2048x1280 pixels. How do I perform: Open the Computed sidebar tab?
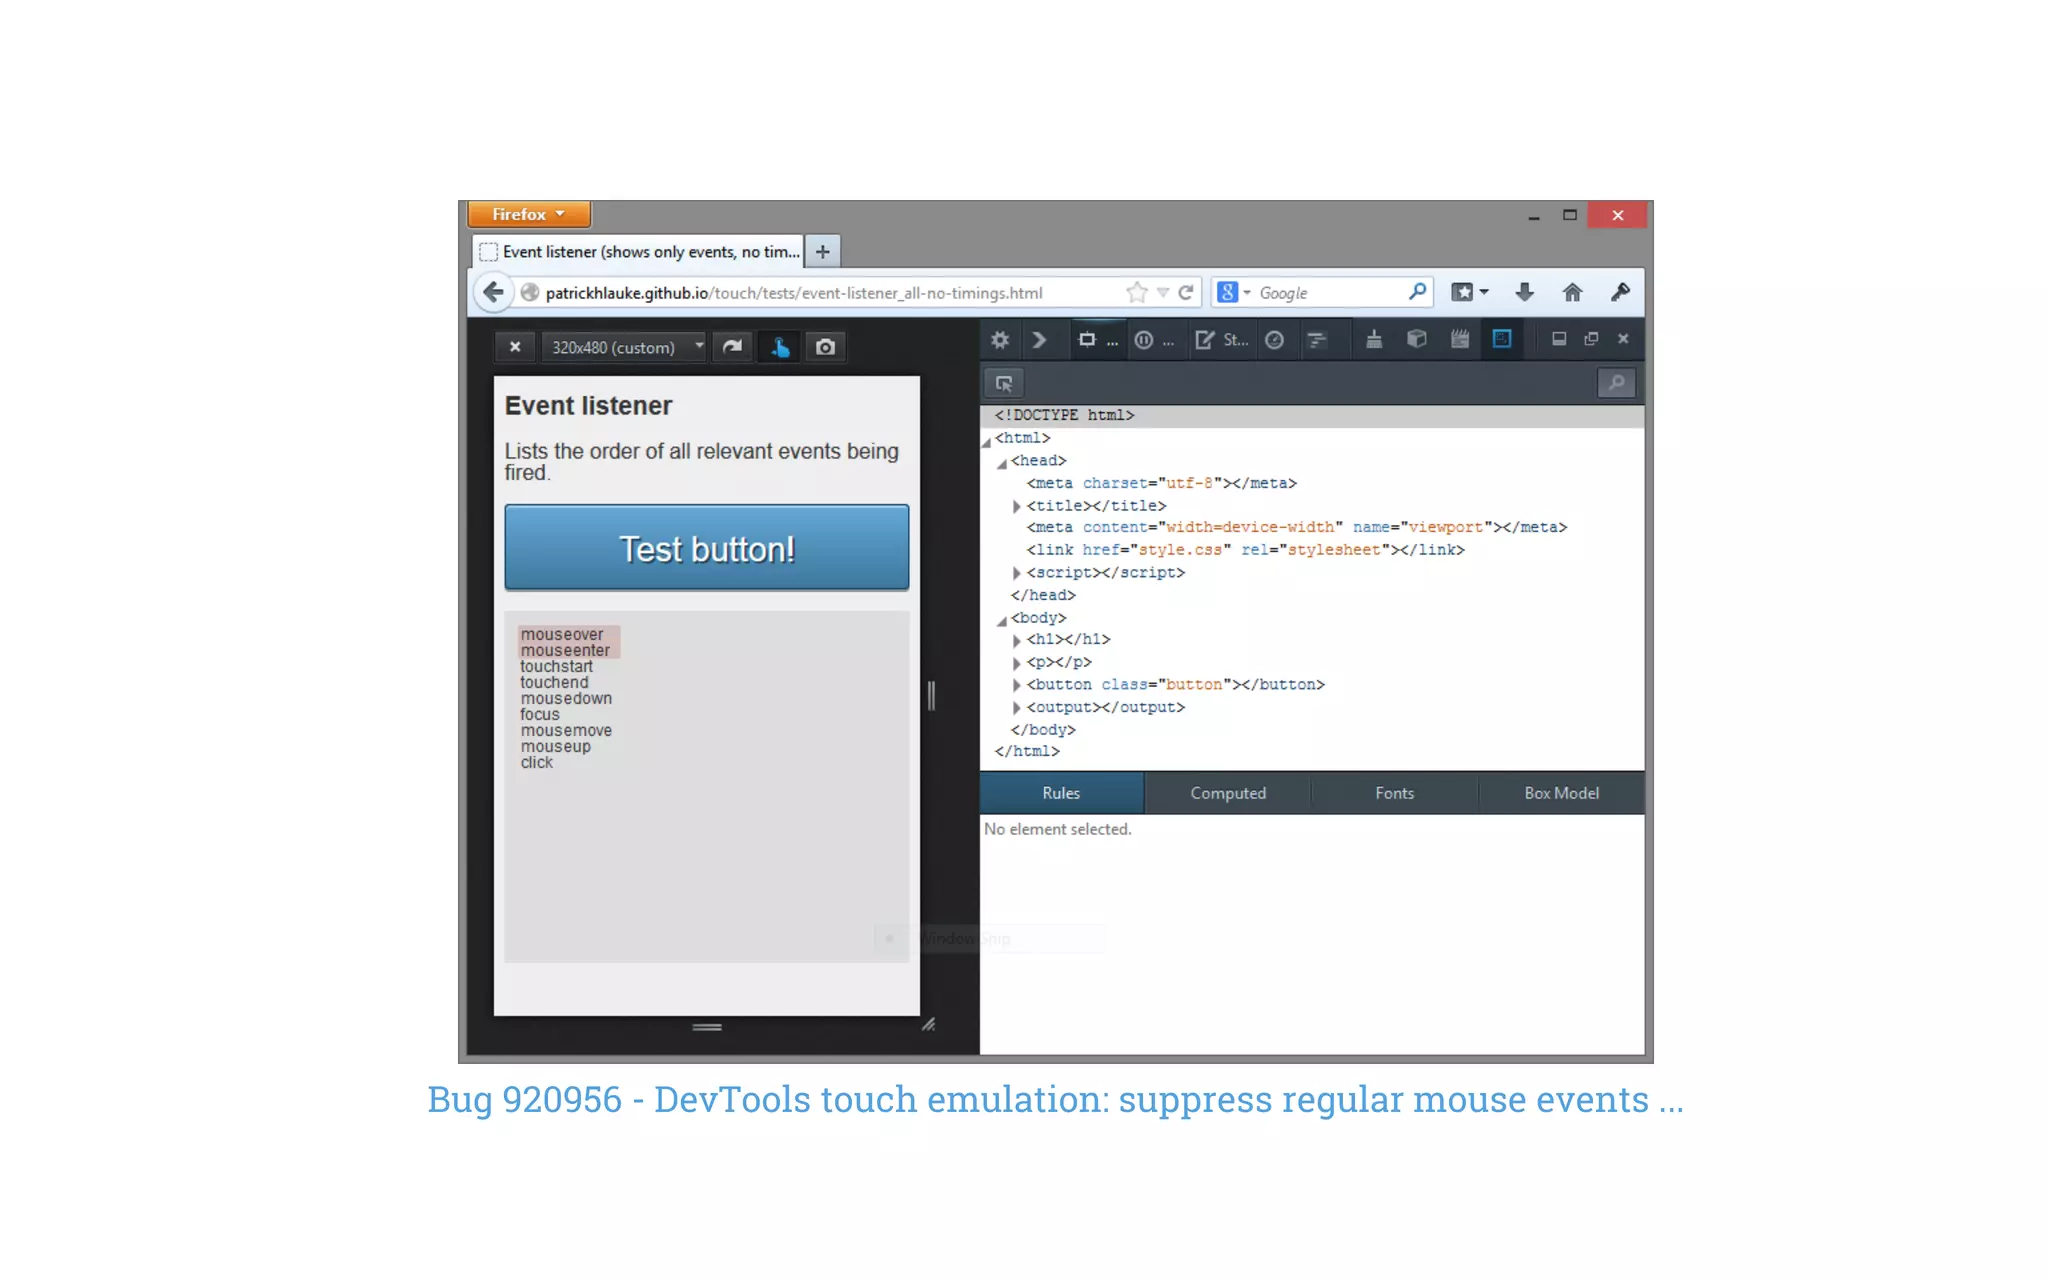1228,793
